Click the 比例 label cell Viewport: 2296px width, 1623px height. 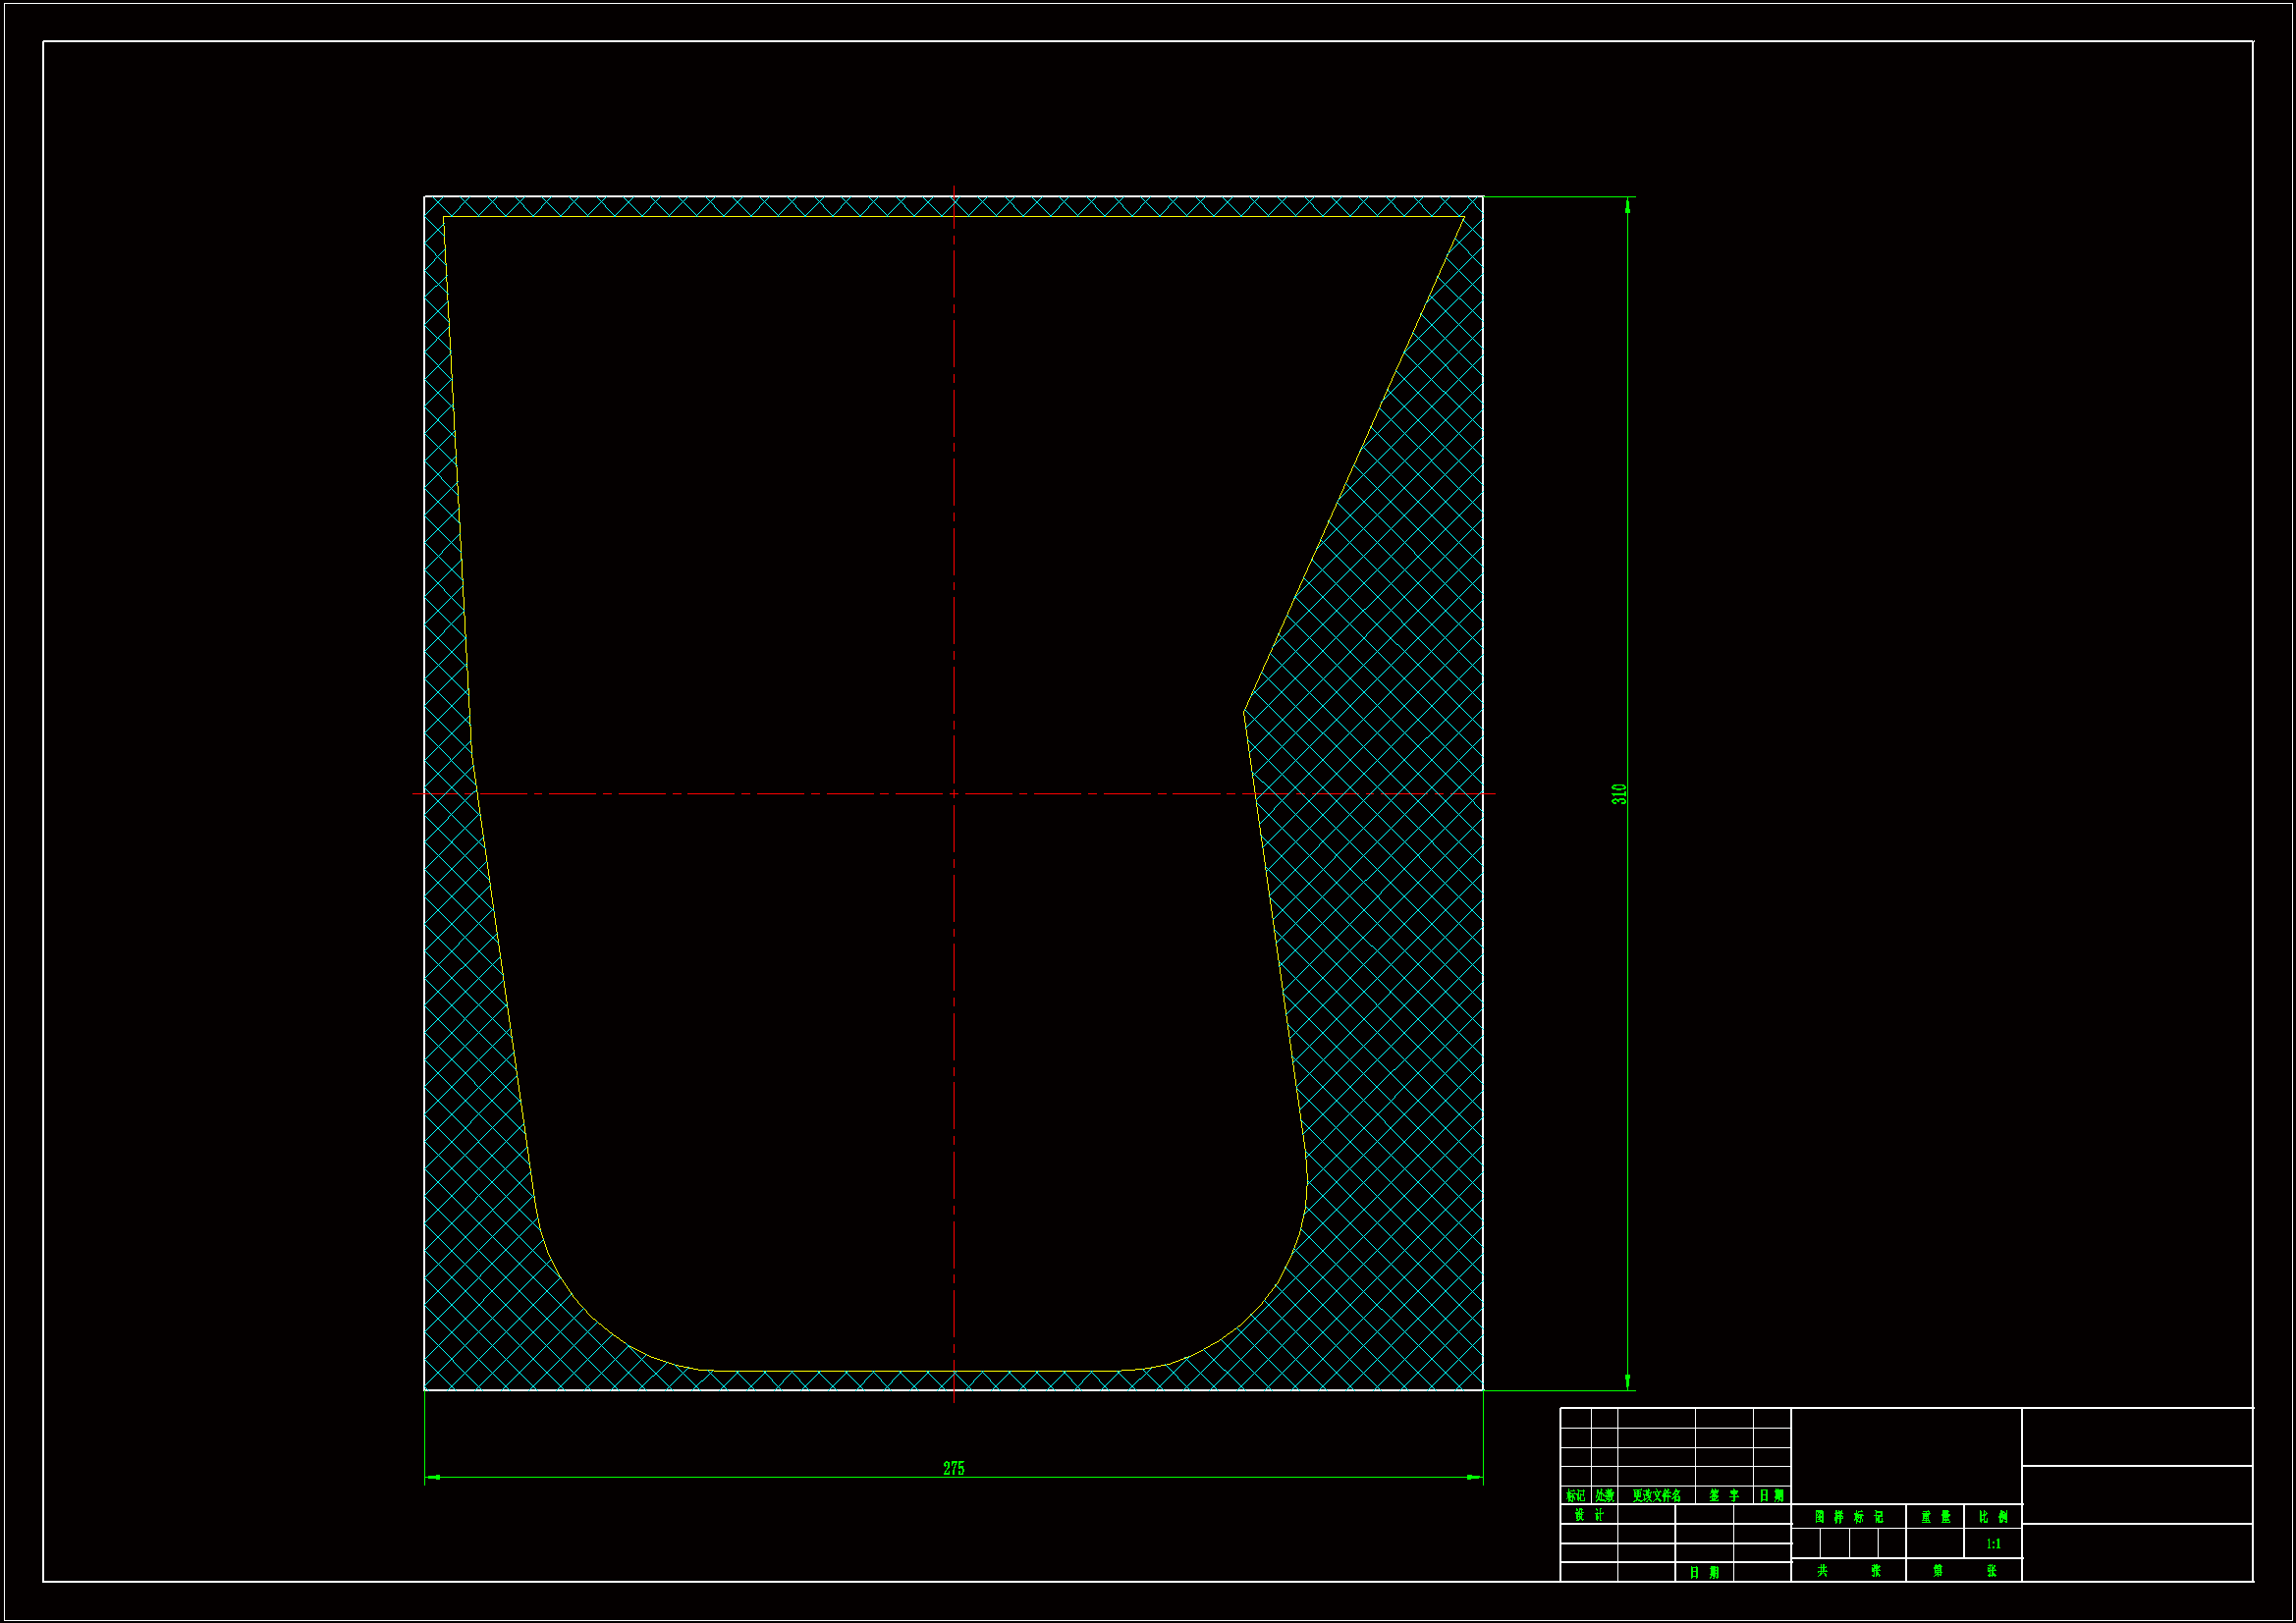[1993, 1517]
